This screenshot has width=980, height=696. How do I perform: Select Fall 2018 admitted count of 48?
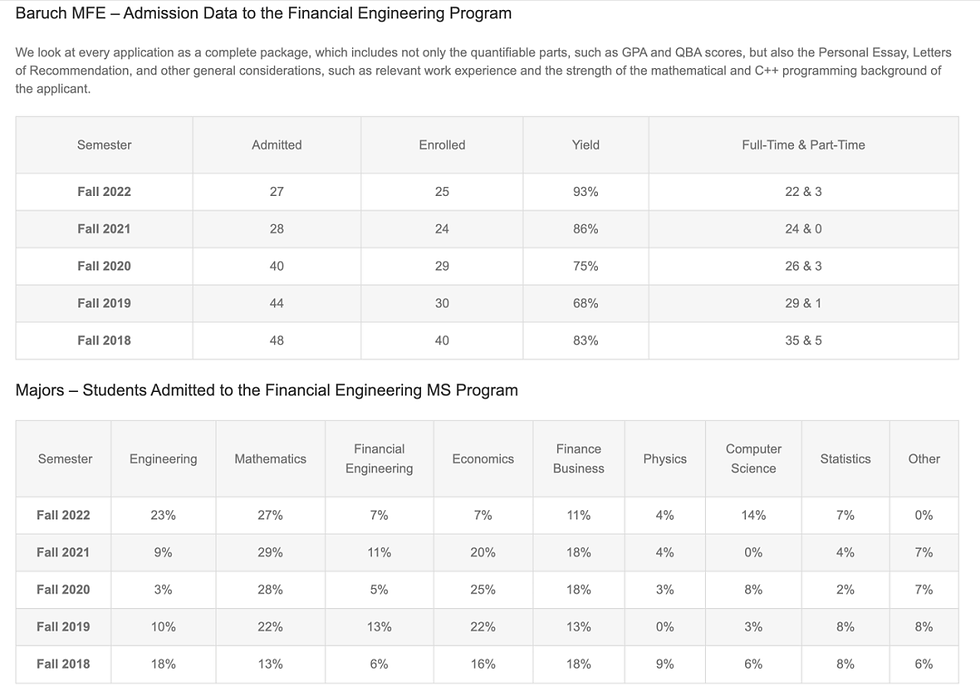[x=277, y=340]
